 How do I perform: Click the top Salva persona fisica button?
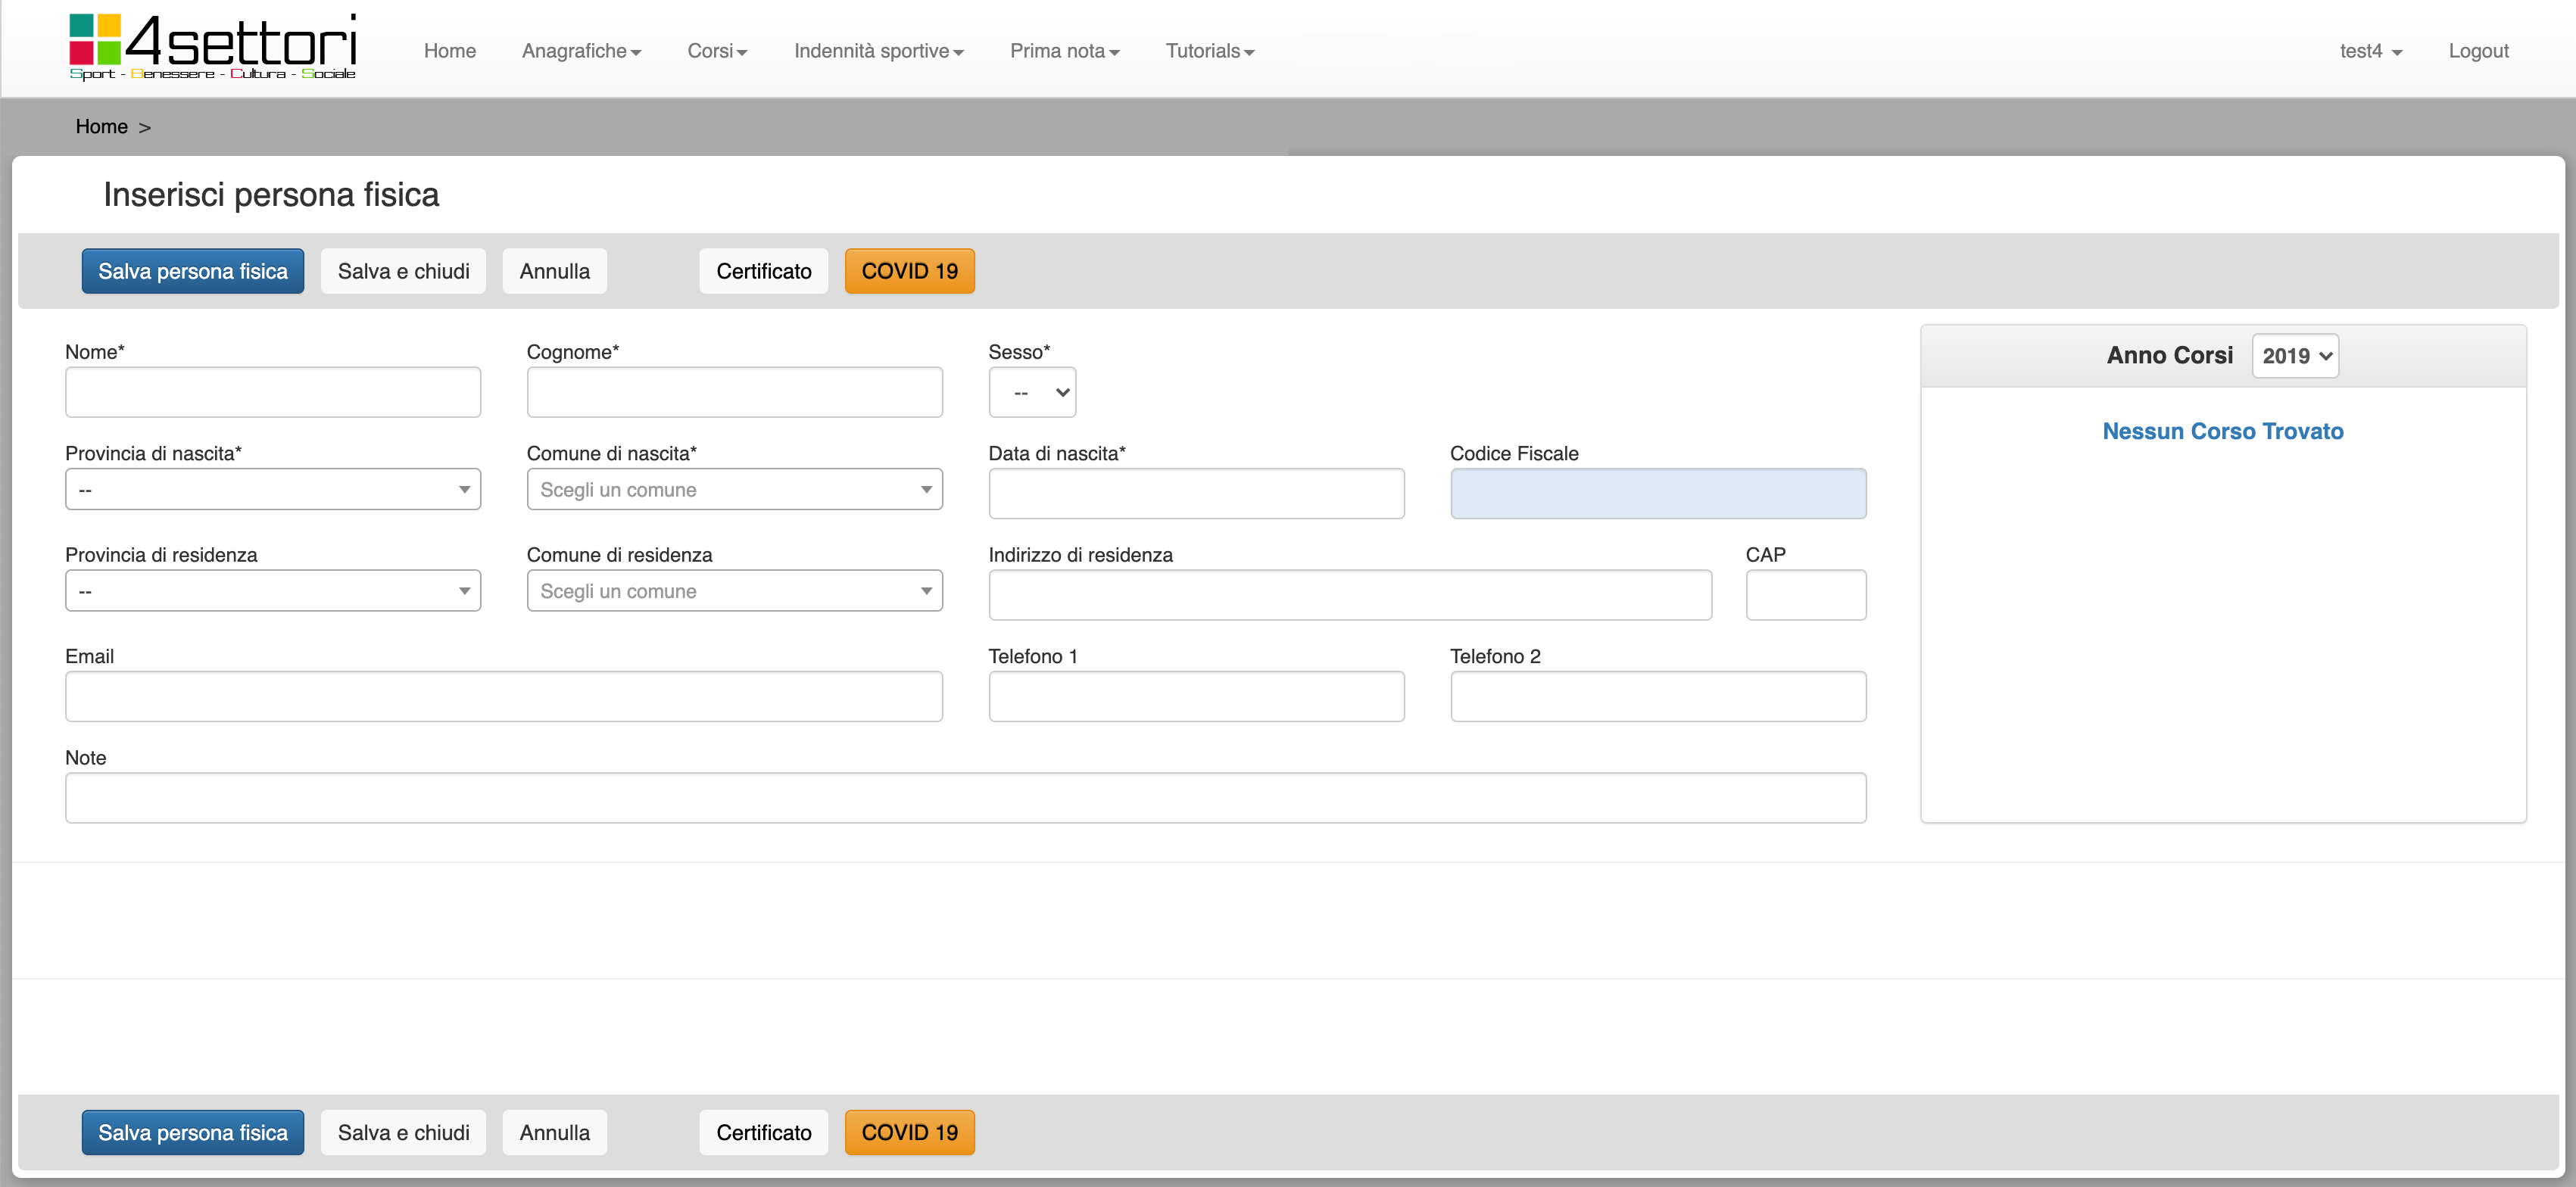pos(192,271)
